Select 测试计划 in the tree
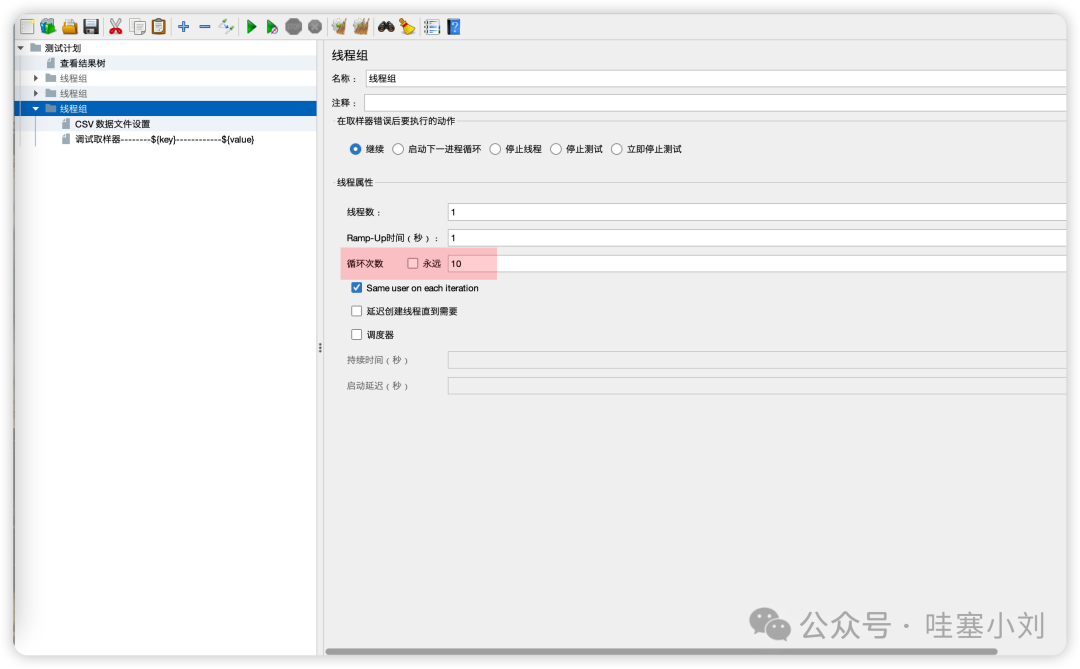Image resolution: width=1080 pixels, height=669 pixels. [63, 48]
